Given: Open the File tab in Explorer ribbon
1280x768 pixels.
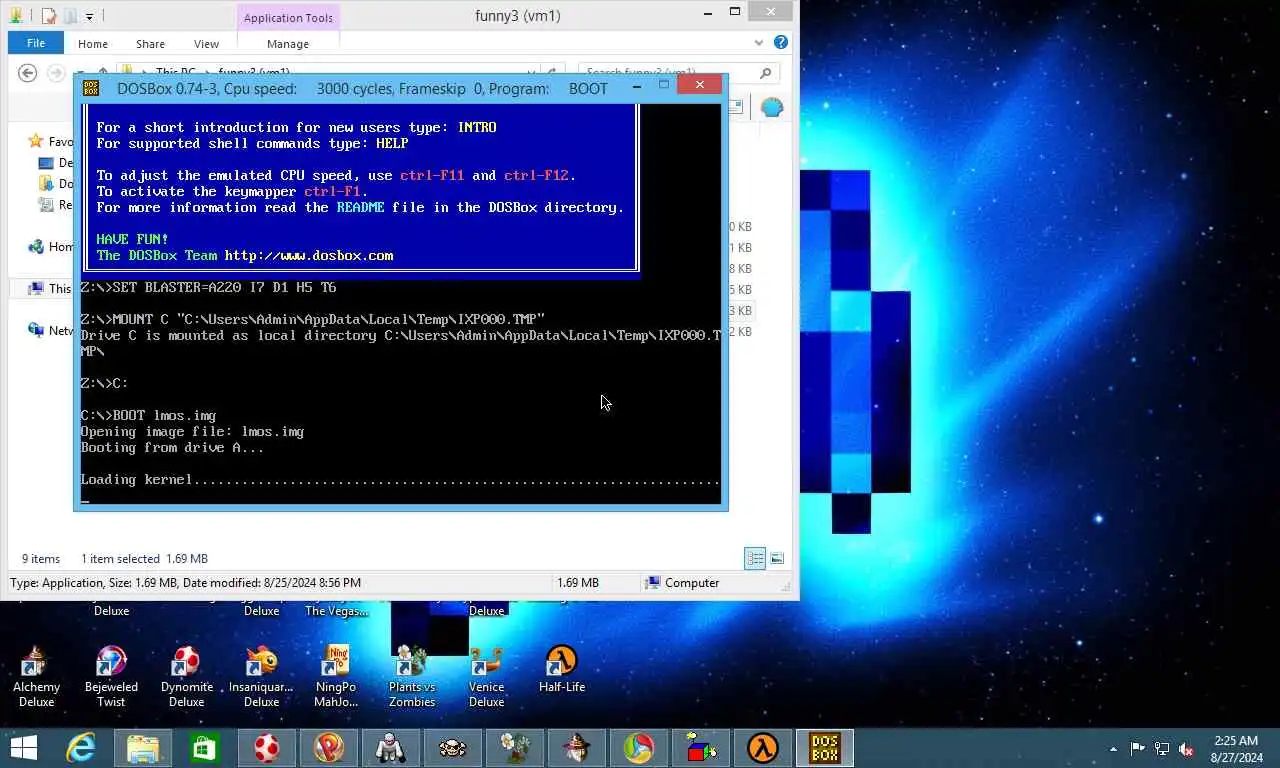Looking at the screenshot, I should tap(35, 43).
